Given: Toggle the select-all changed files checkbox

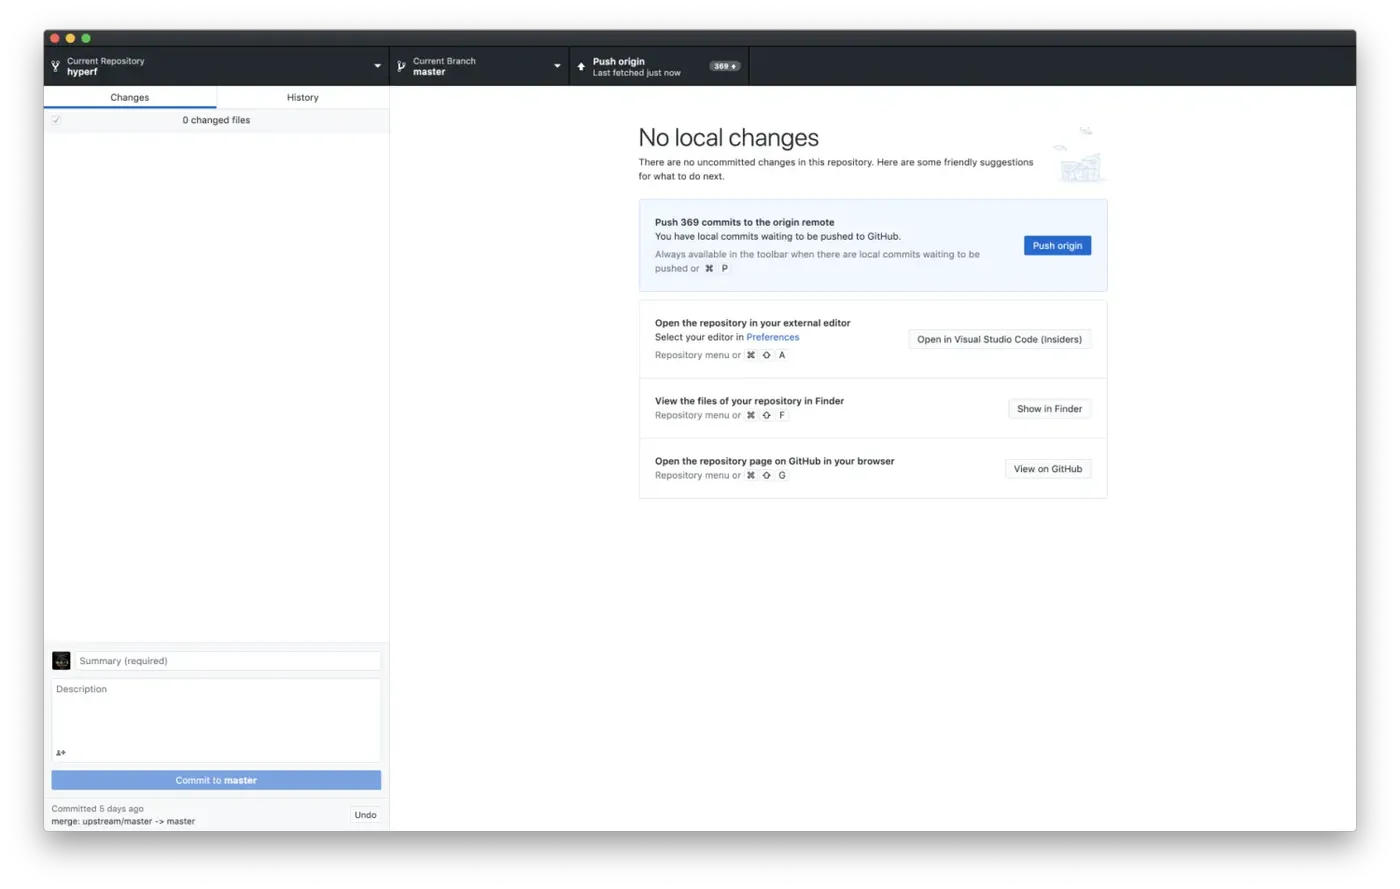Looking at the screenshot, I should tap(56, 120).
